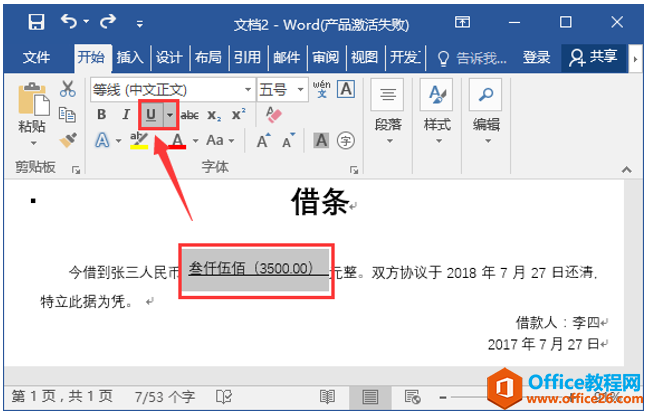Open the text effects dropdown arrow
Screen dimensions: 650x416
(x=119, y=141)
